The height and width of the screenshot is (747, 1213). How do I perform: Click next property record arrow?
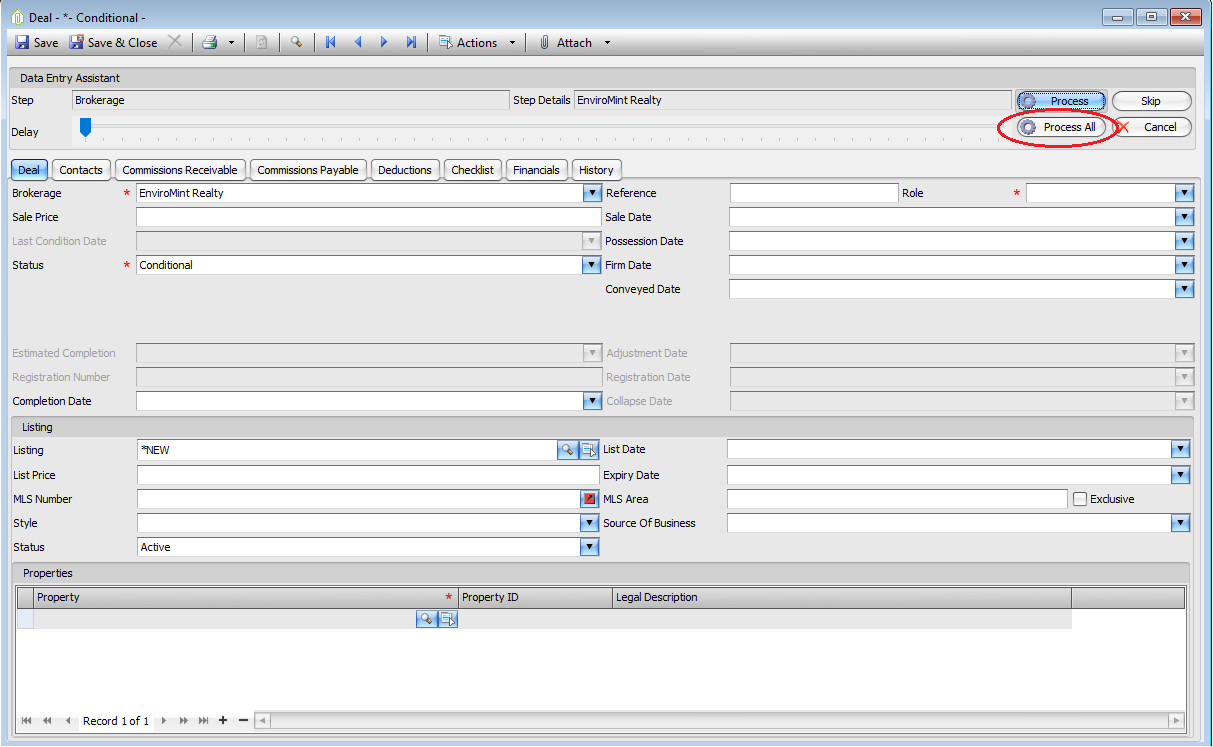pos(164,721)
